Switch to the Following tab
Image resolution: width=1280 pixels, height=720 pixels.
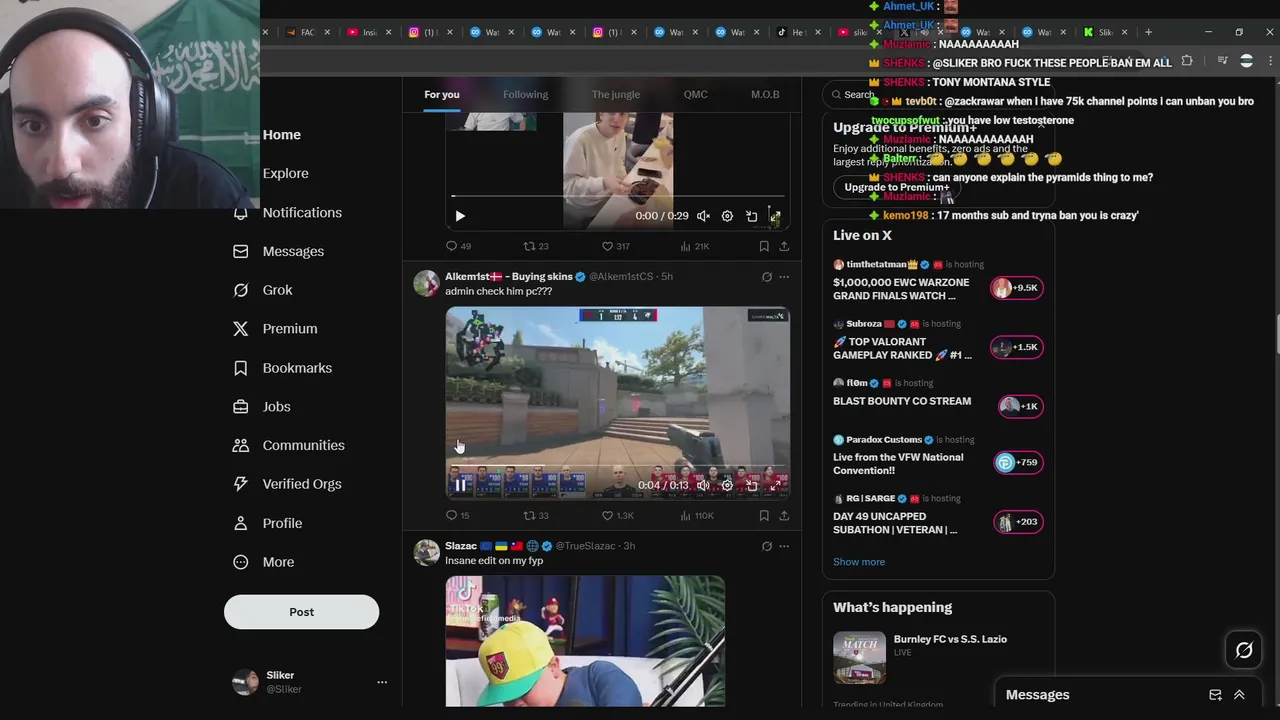tap(525, 95)
